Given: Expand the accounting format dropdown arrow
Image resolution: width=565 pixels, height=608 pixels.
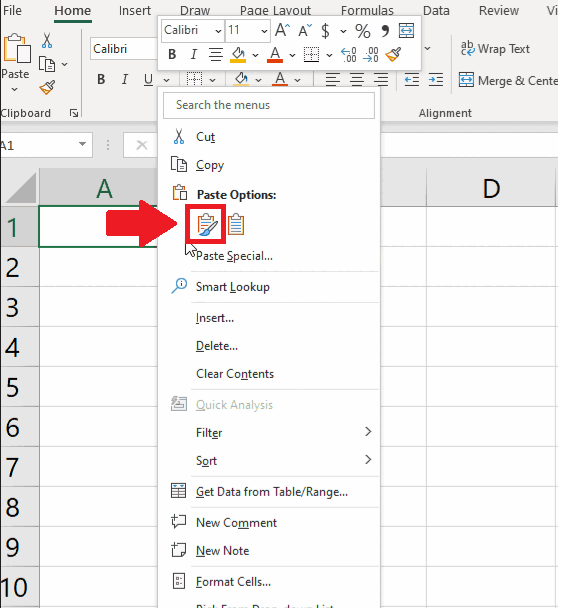Looking at the screenshot, I should 343,31.
